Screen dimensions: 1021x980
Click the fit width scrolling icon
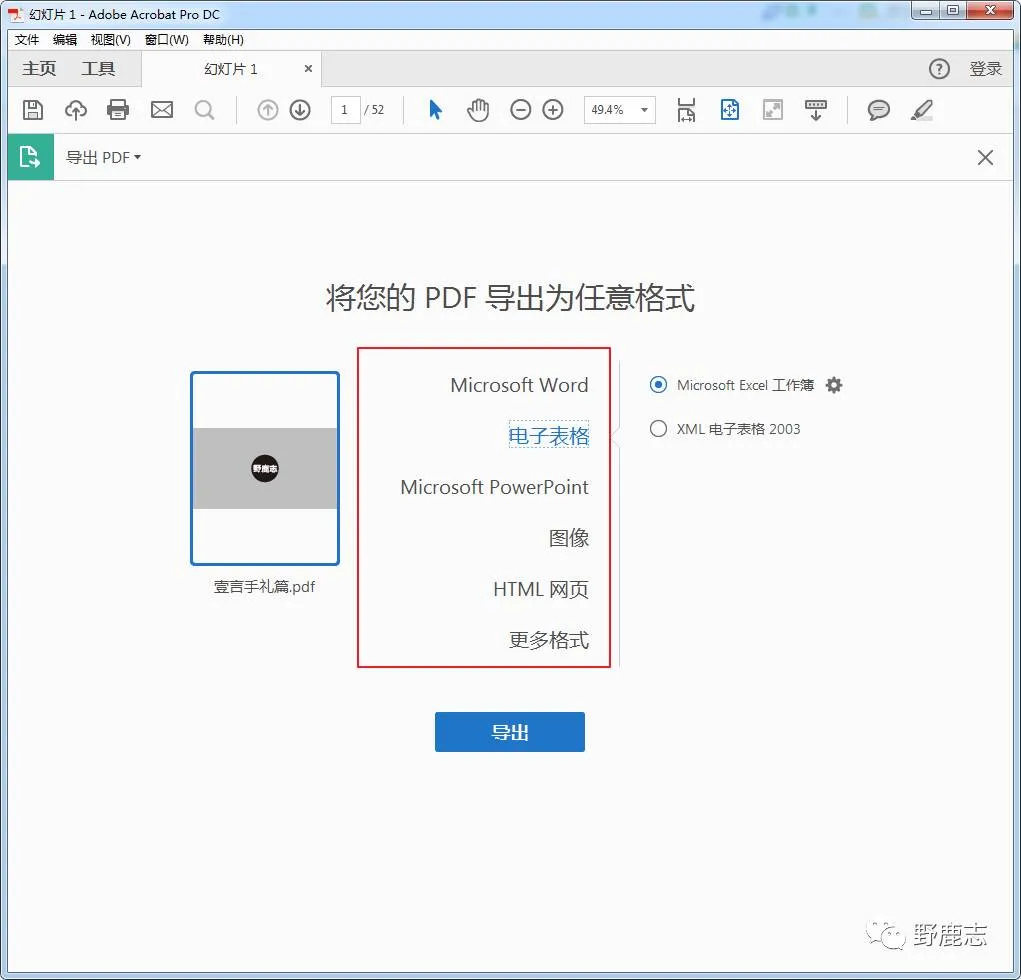pyautogui.click(x=686, y=110)
